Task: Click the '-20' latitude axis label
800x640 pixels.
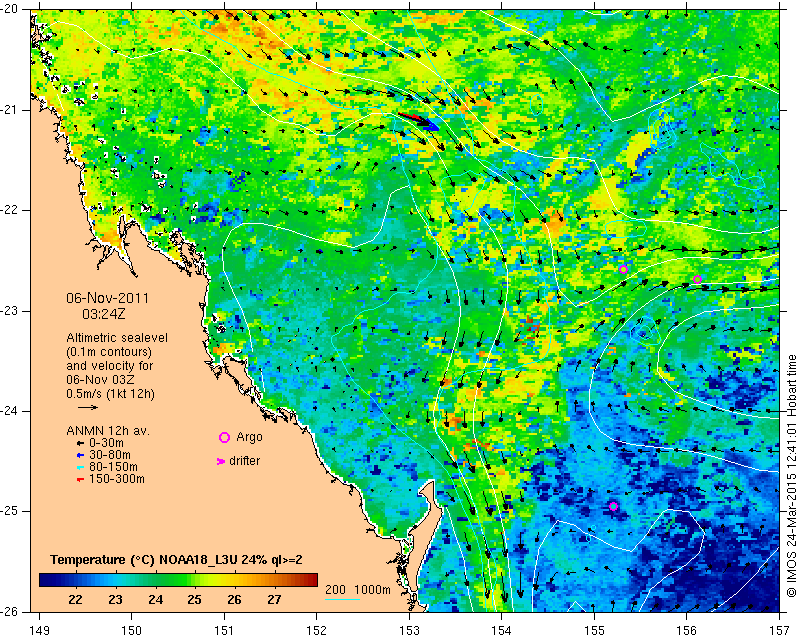Action: click(10, 10)
